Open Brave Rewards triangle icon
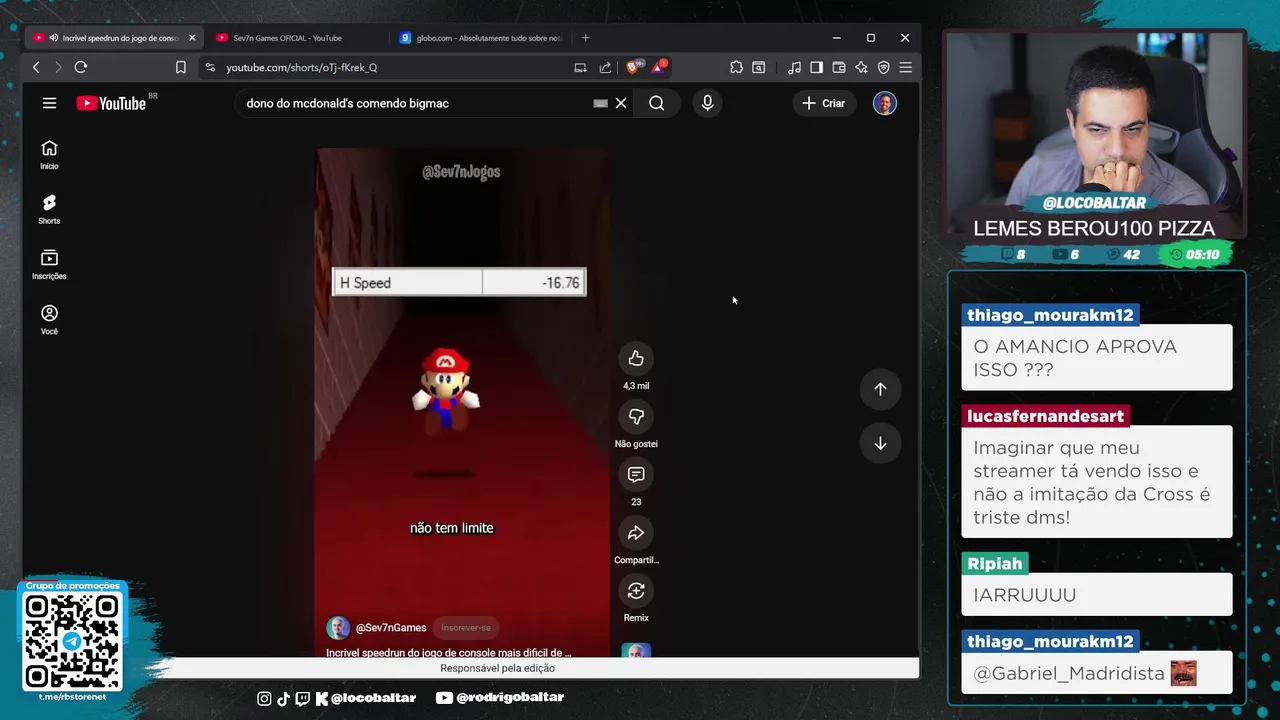This screenshot has height=720, width=1280. 658,67
